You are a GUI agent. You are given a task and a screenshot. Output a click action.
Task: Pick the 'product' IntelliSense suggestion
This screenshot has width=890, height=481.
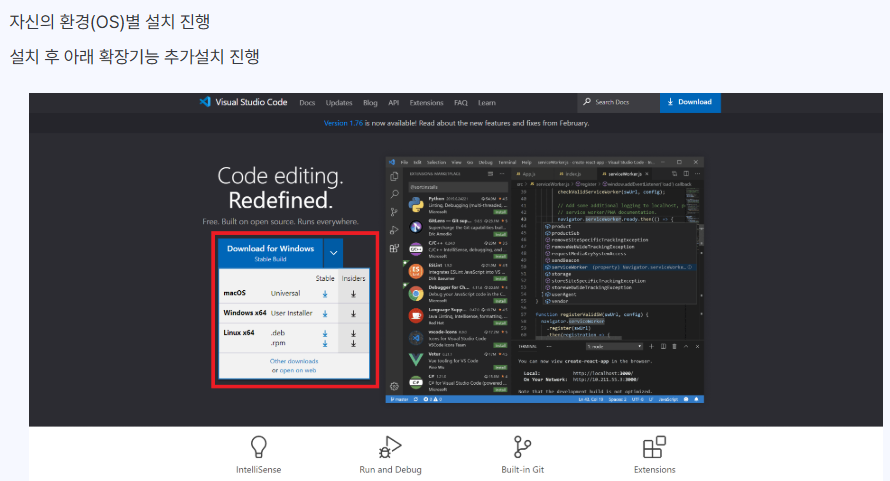coord(620,226)
